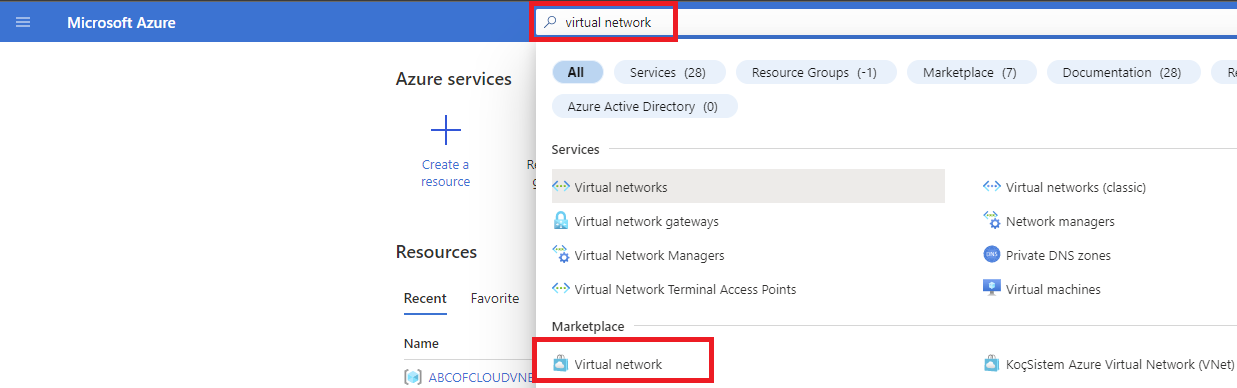Open Network managers result
The height and width of the screenshot is (388, 1237).
click(x=1060, y=221)
